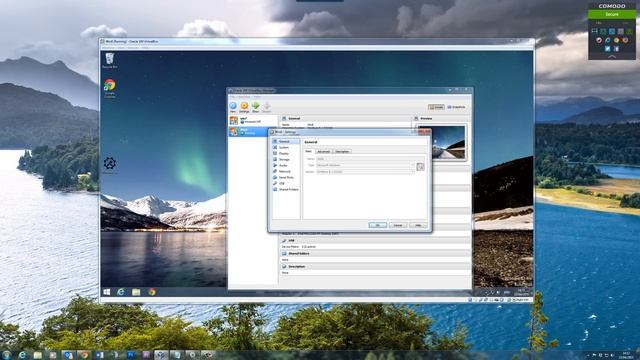Click the Discard toolbar icon

[x=267, y=107]
